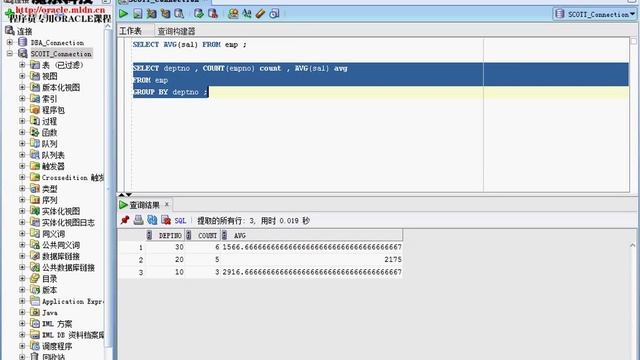Select the 查询结果 result tab

pos(144,205)
